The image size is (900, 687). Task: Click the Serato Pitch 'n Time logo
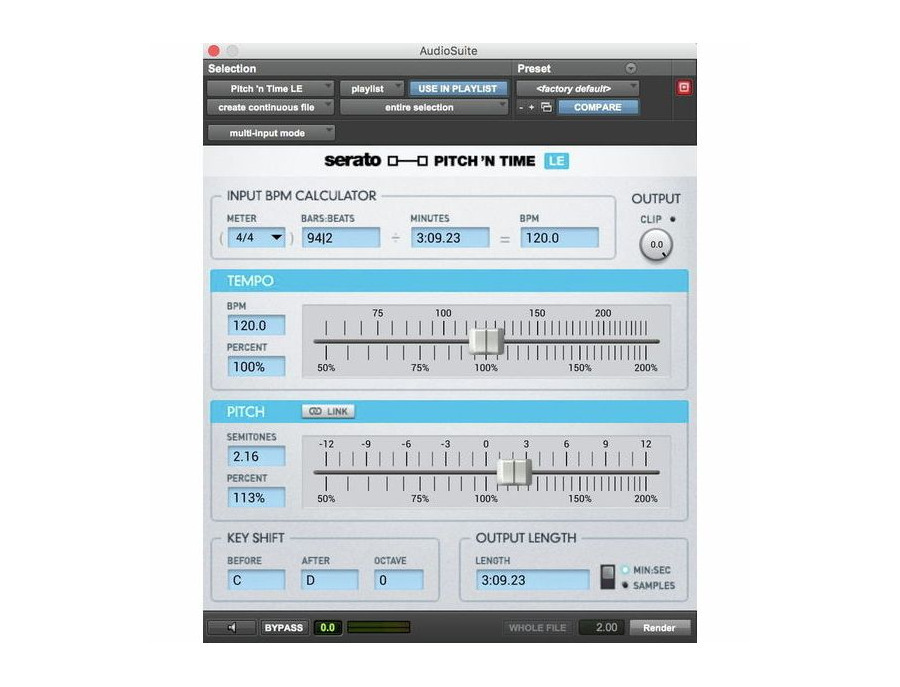(x=447, y=161)
